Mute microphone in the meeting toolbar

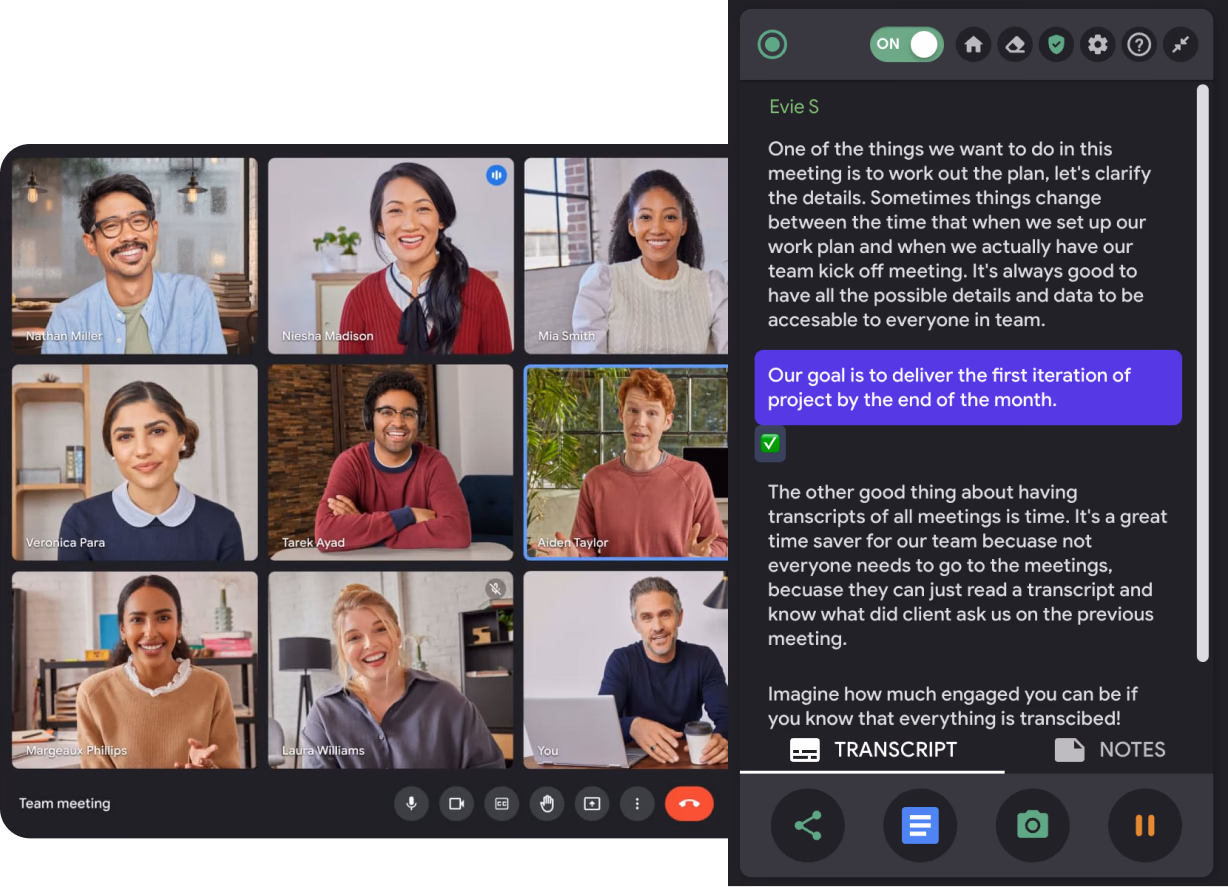click(x=411, y=803)
